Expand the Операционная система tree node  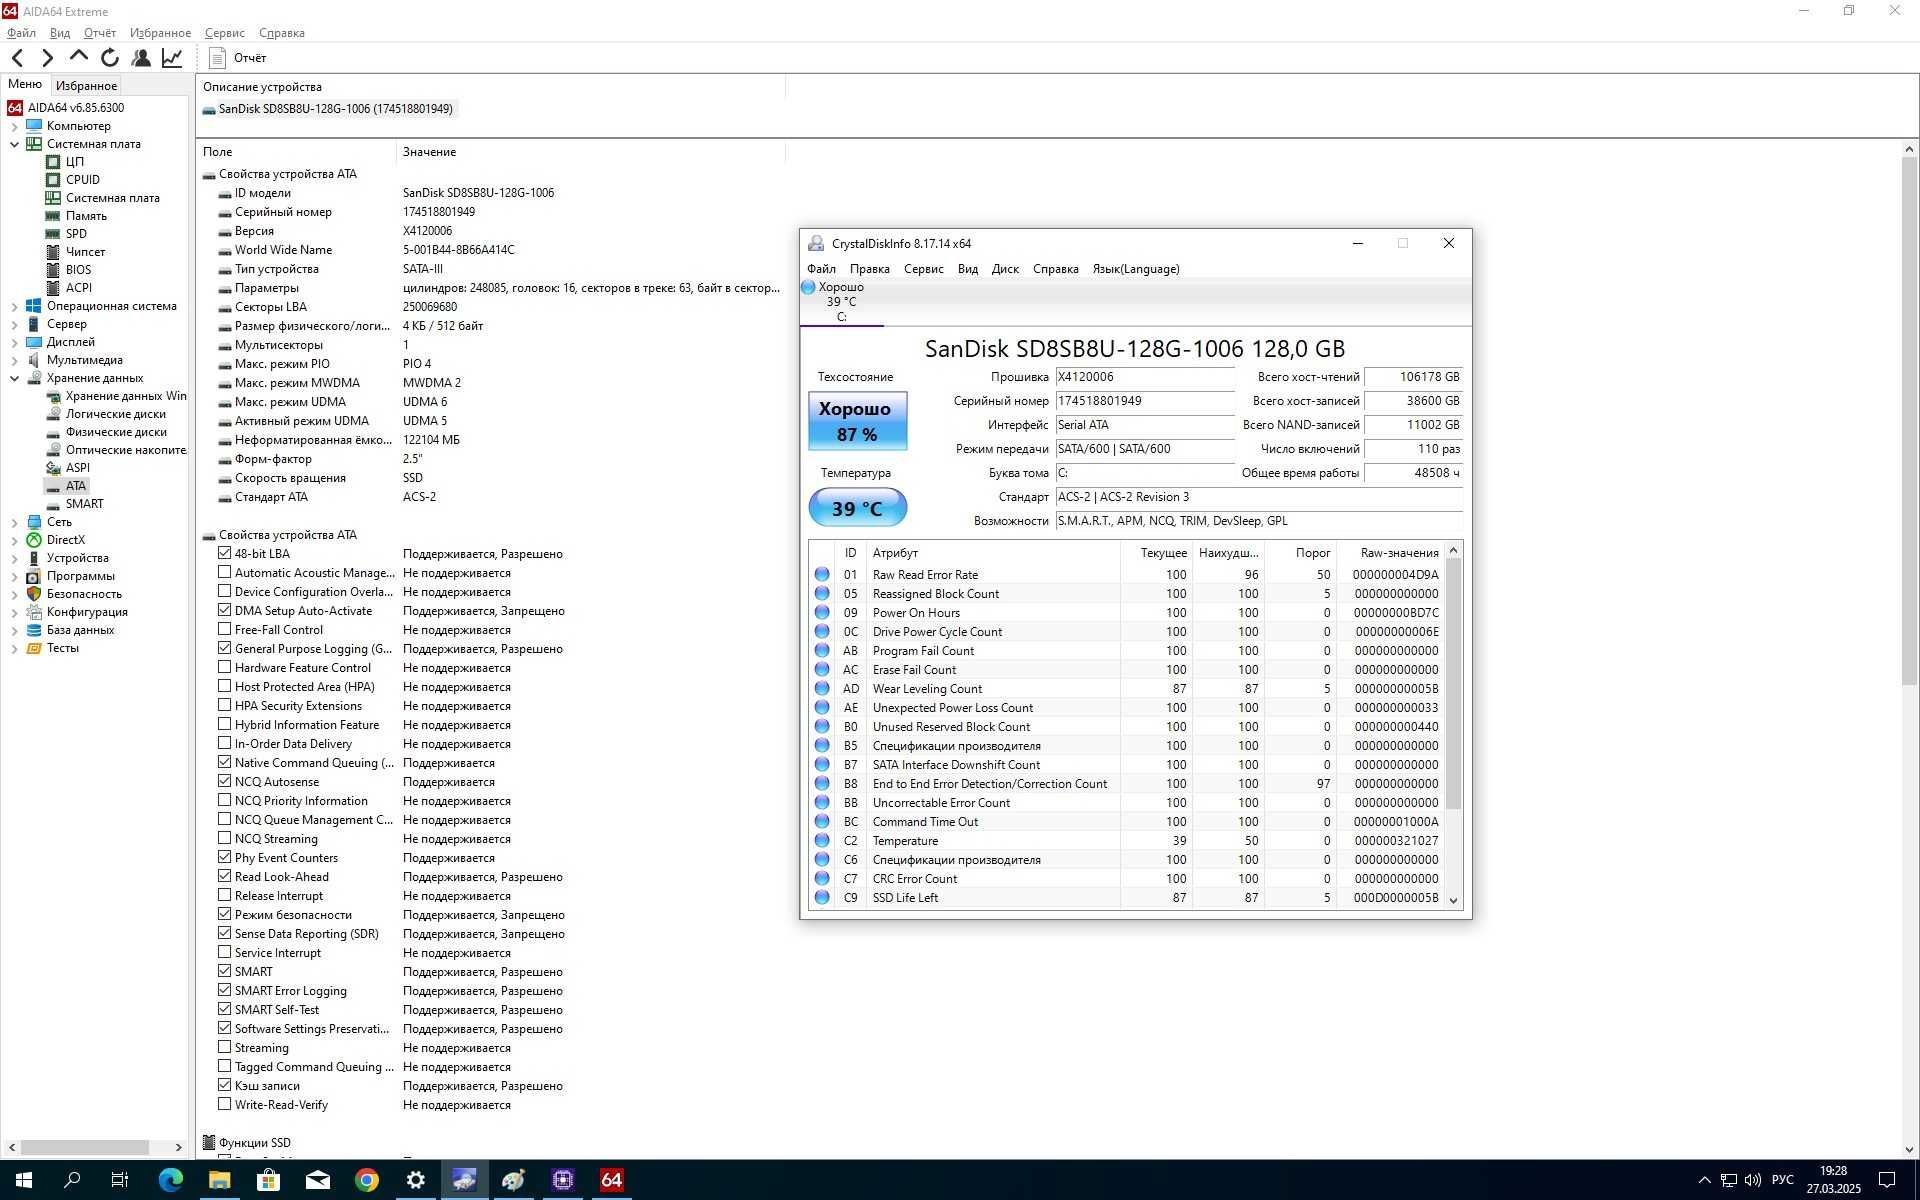[14, 306]
